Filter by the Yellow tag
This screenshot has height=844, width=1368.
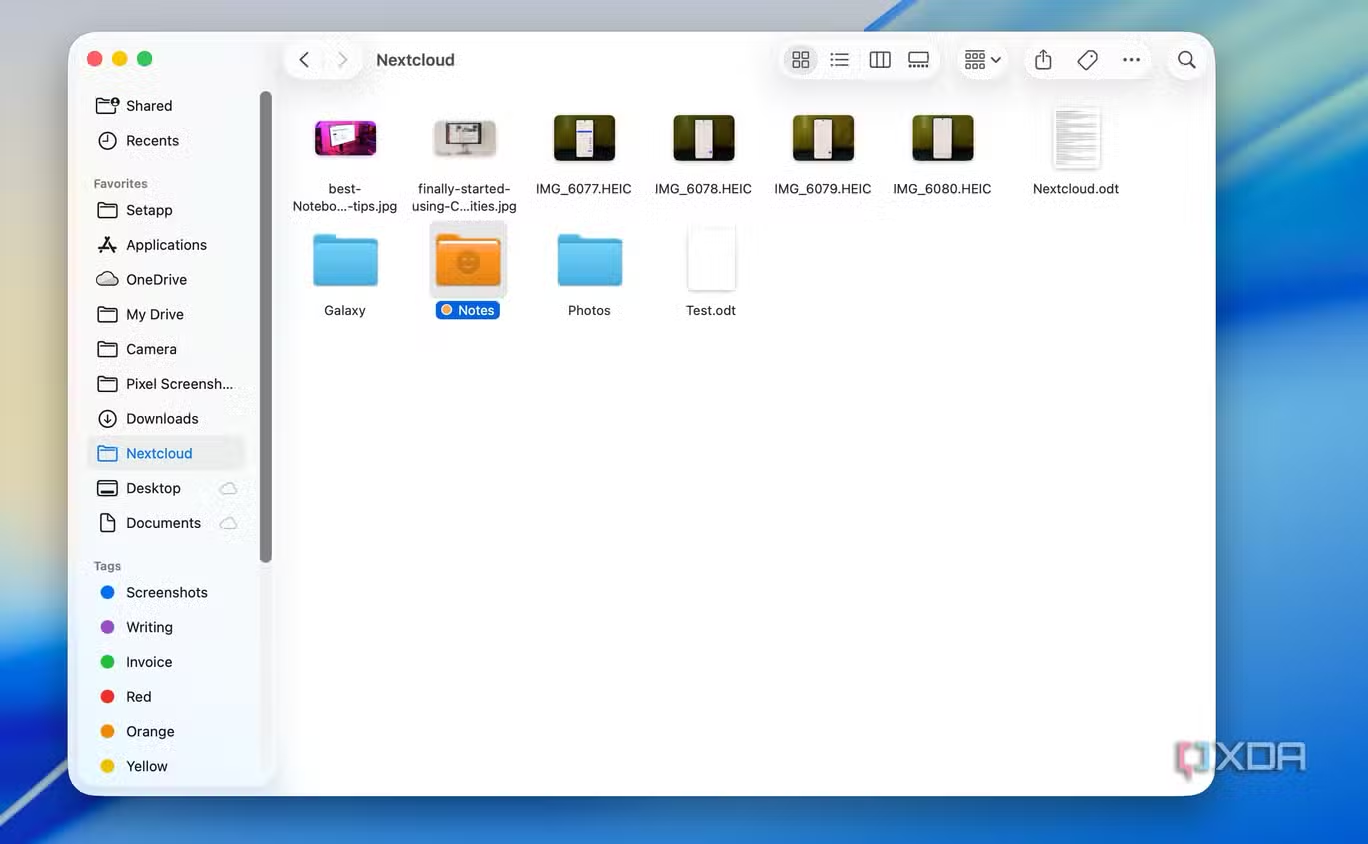click(166, 767)
